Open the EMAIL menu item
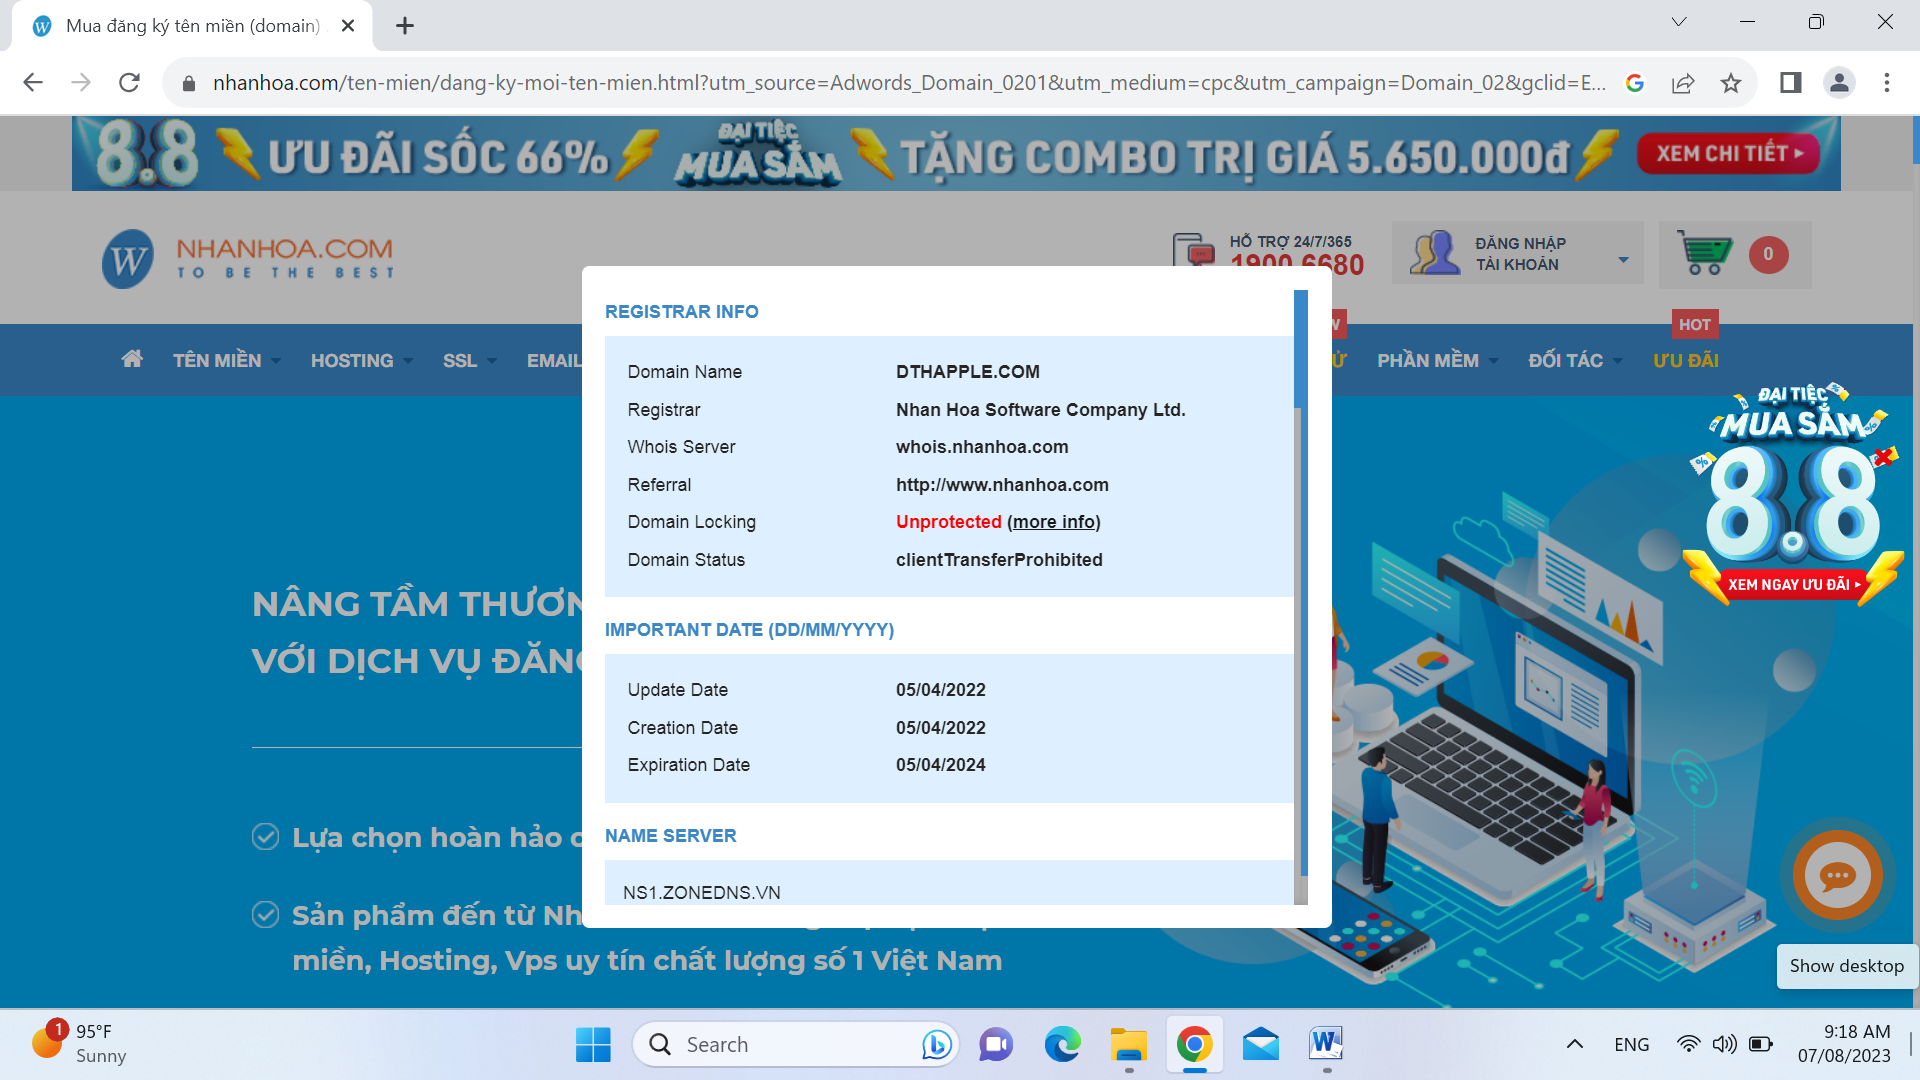Viewport: 1920px width, 1080px height. click(x=554, y=360)
